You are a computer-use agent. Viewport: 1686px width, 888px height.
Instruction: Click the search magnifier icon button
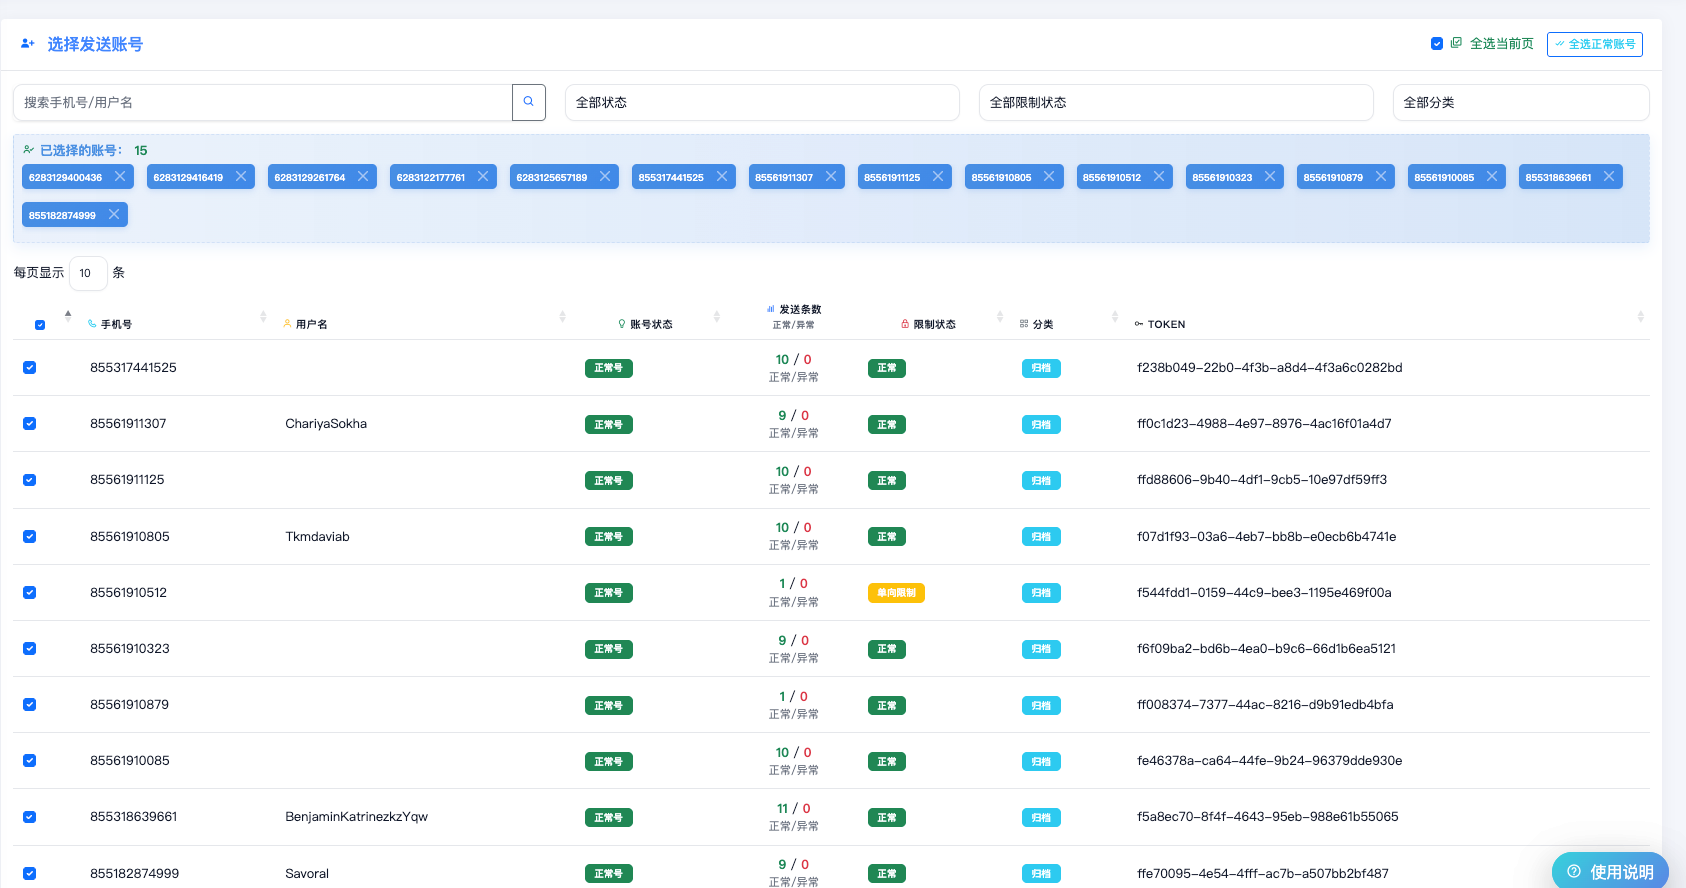528,102
